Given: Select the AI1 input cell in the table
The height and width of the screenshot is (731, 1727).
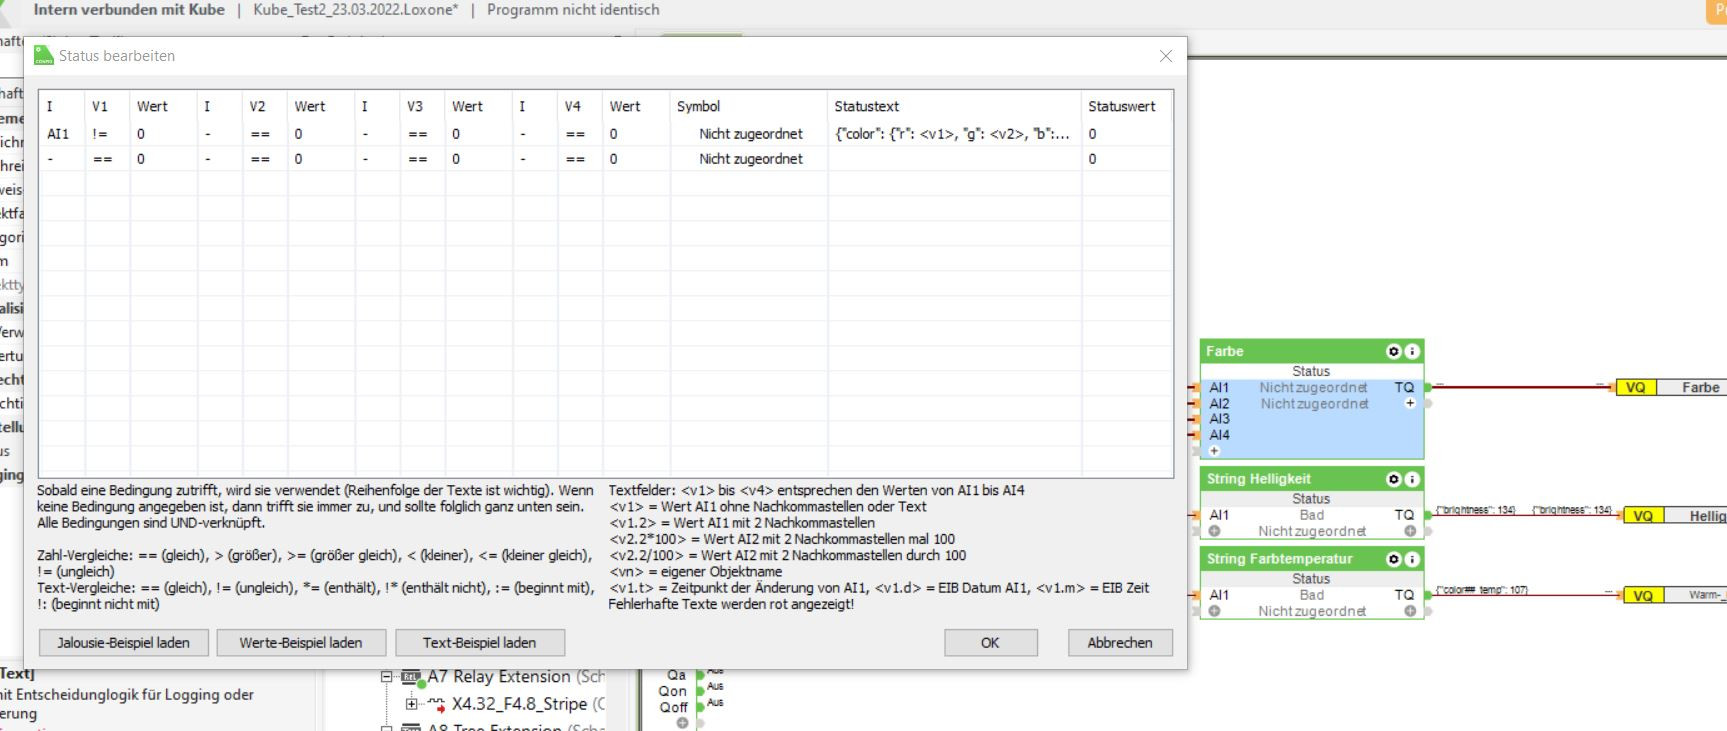Looking at the screenshot, I should [62, 134].
